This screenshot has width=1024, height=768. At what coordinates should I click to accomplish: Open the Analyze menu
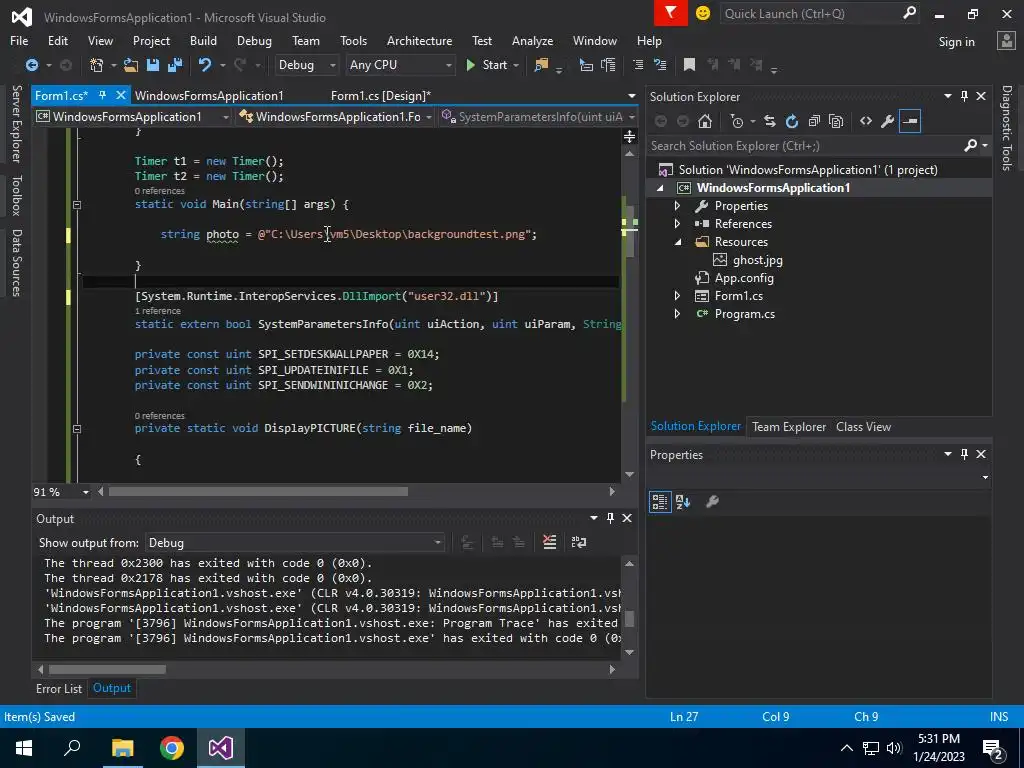532,40
